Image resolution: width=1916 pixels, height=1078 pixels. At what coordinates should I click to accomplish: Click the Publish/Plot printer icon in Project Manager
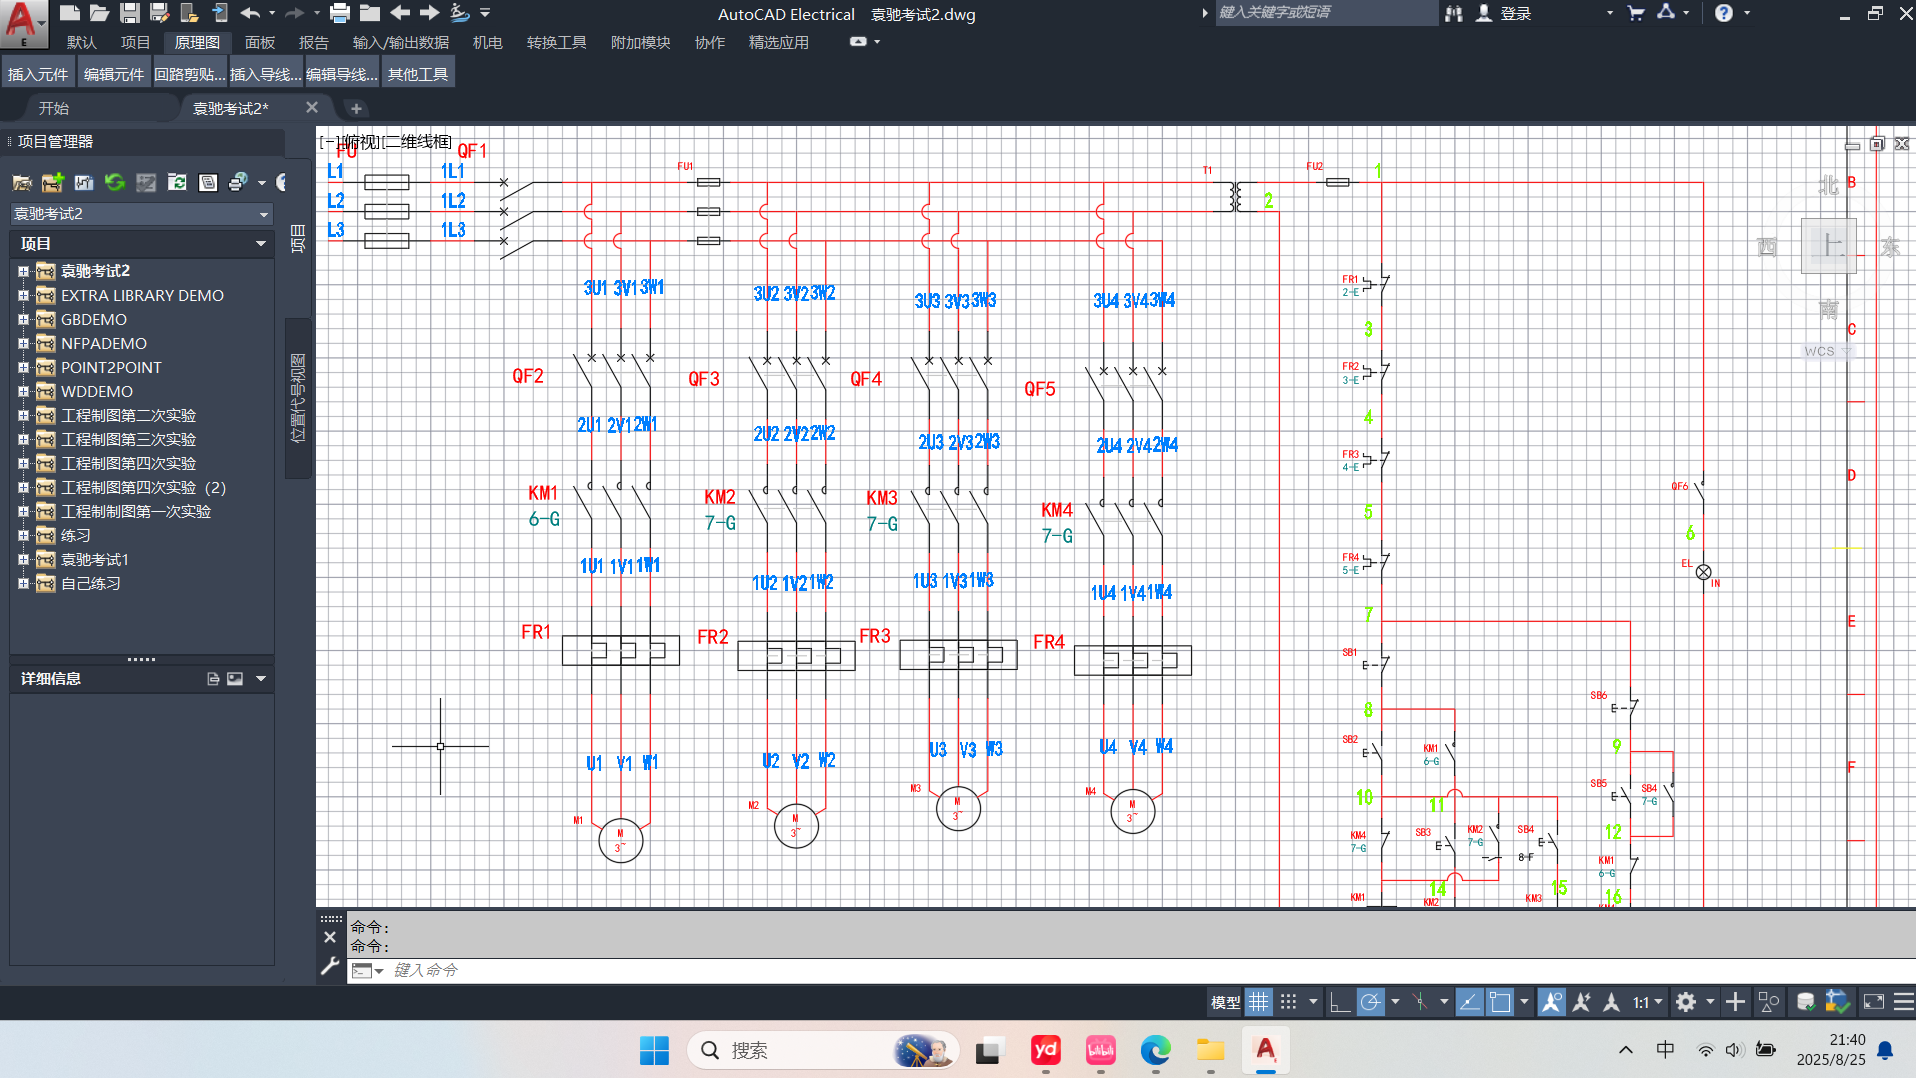(x=238, y=182)
